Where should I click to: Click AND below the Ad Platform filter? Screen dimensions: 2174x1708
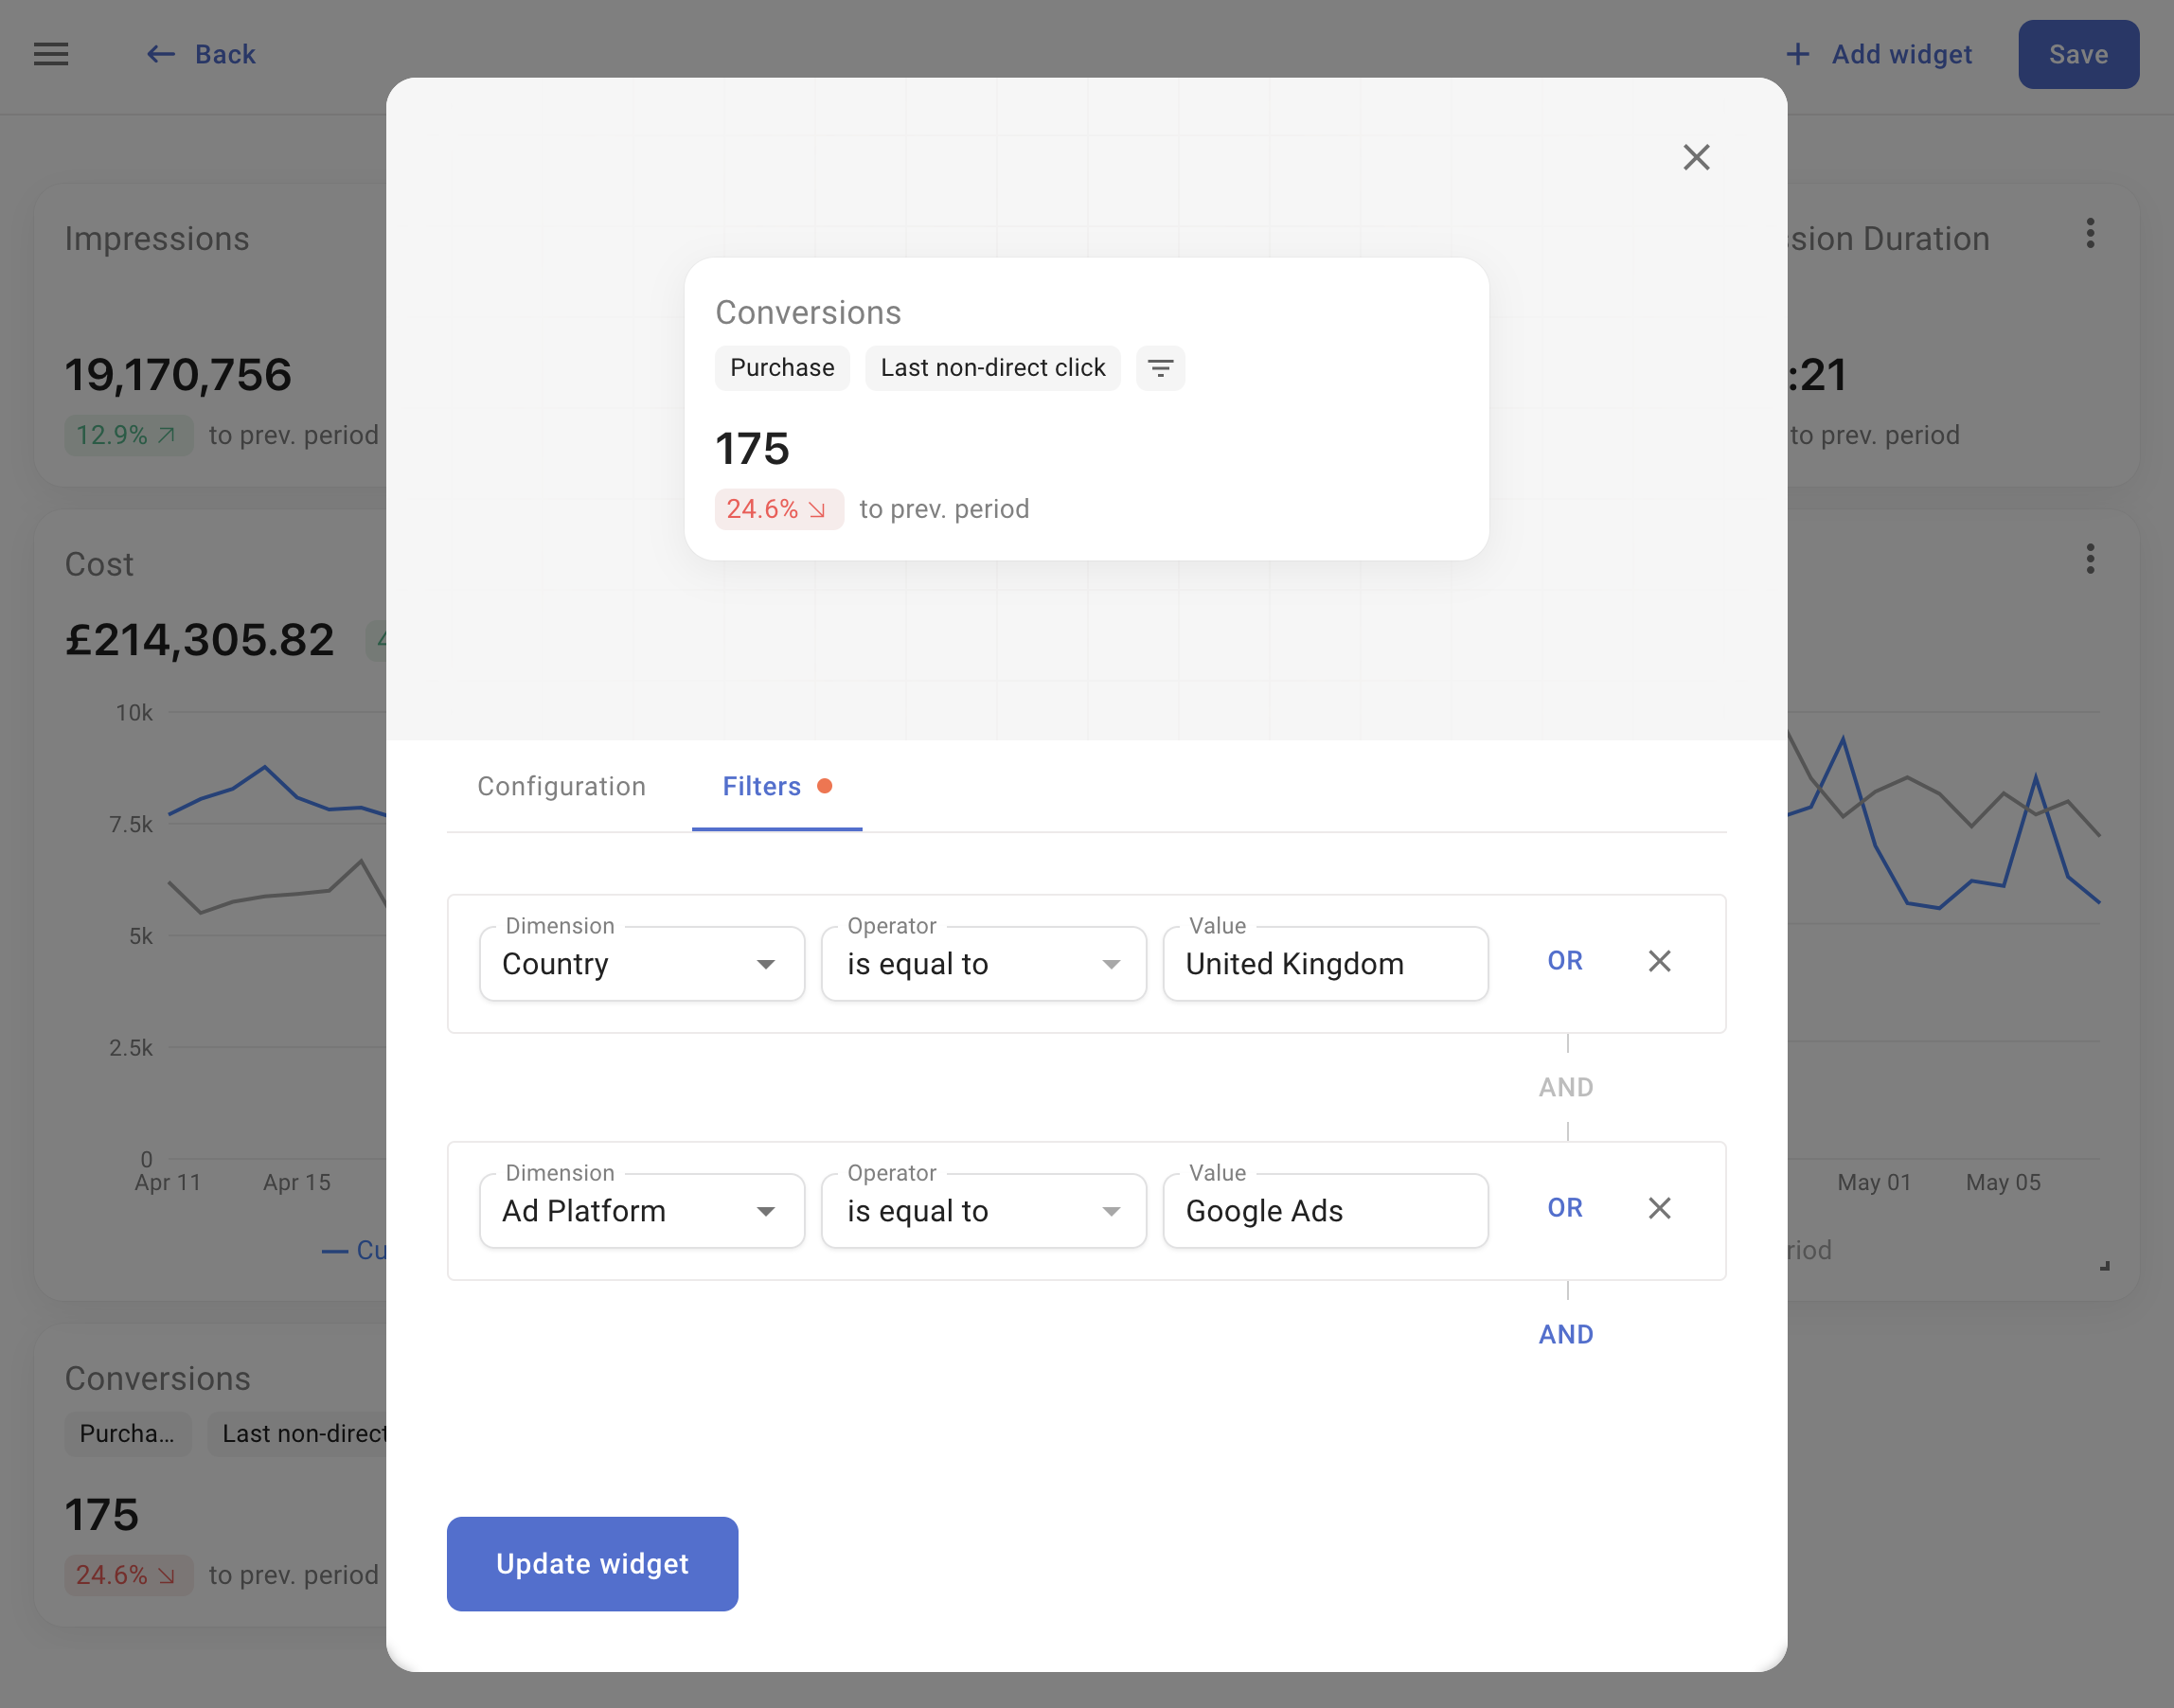click(x=1565, y=1333)
